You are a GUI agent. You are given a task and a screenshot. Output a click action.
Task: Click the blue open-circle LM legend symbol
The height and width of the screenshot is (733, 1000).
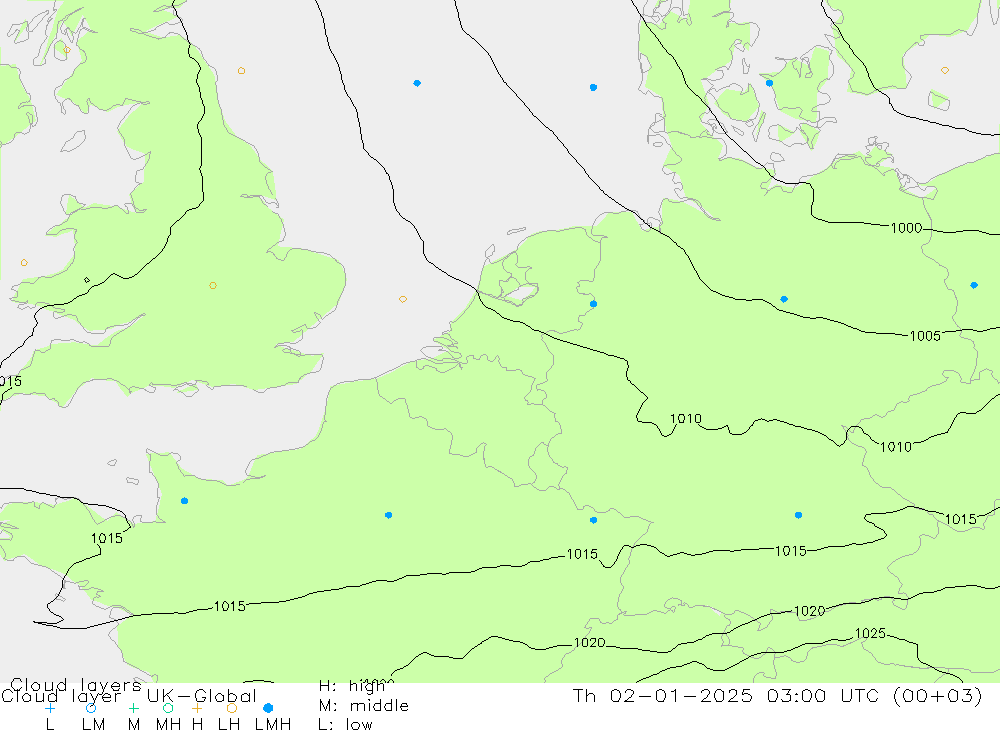click(91, 708)
